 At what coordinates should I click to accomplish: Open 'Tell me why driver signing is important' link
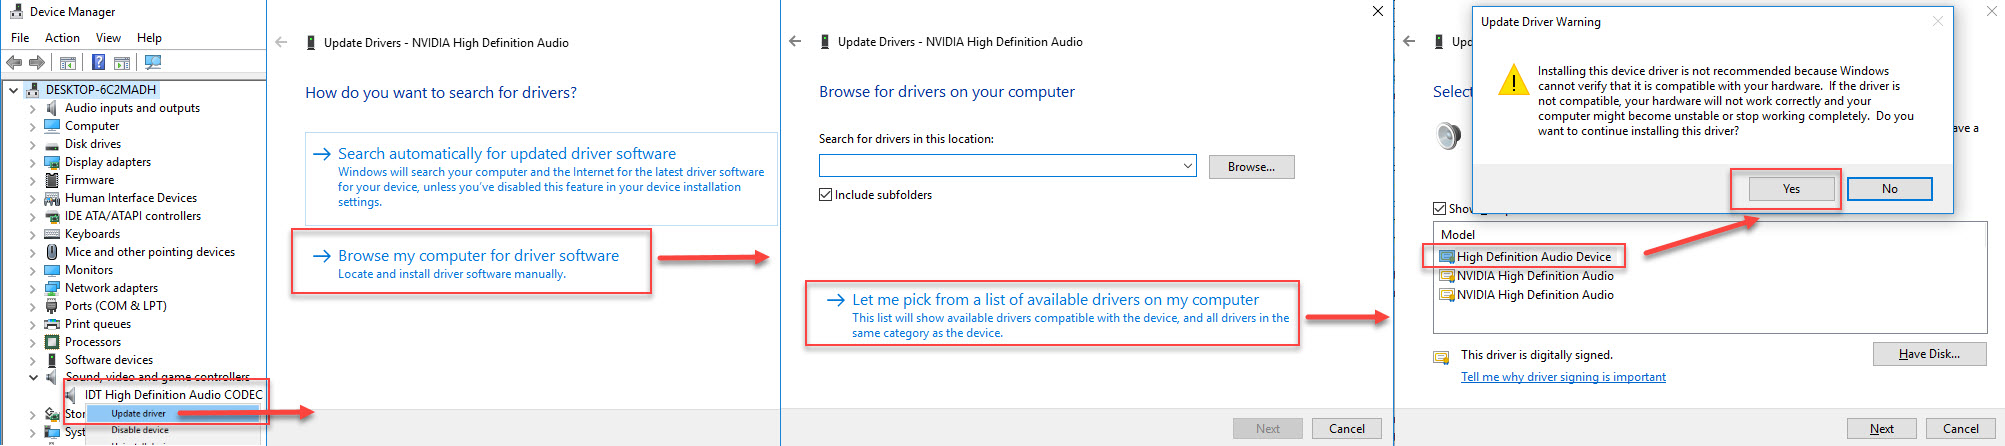[x=1563, y=377]
